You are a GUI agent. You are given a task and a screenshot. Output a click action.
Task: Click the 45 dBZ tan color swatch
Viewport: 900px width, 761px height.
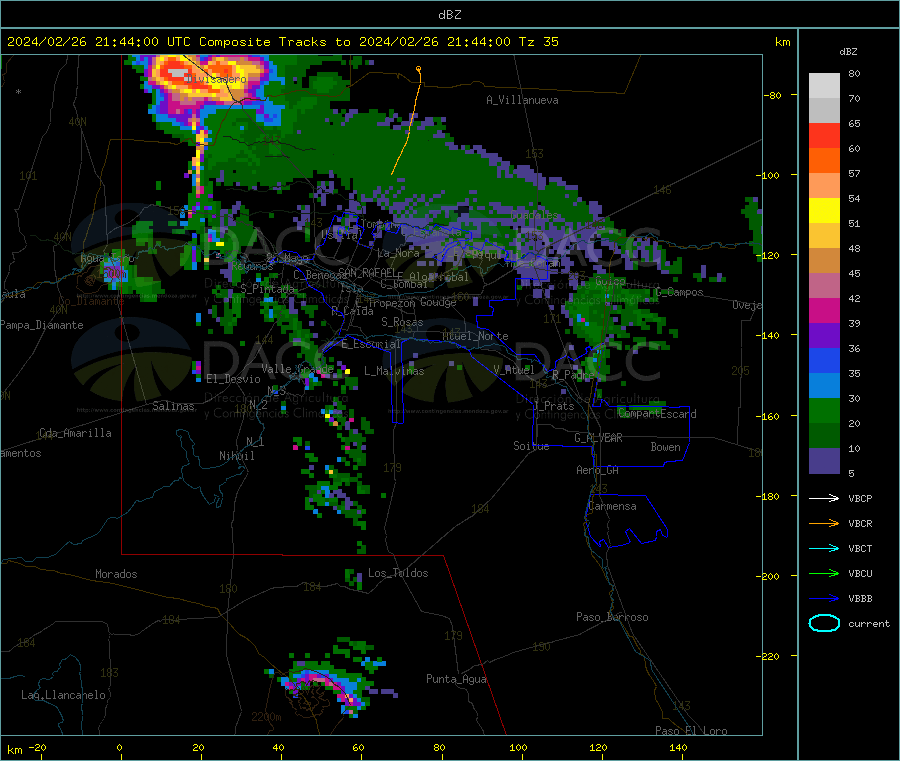point(824,261)
